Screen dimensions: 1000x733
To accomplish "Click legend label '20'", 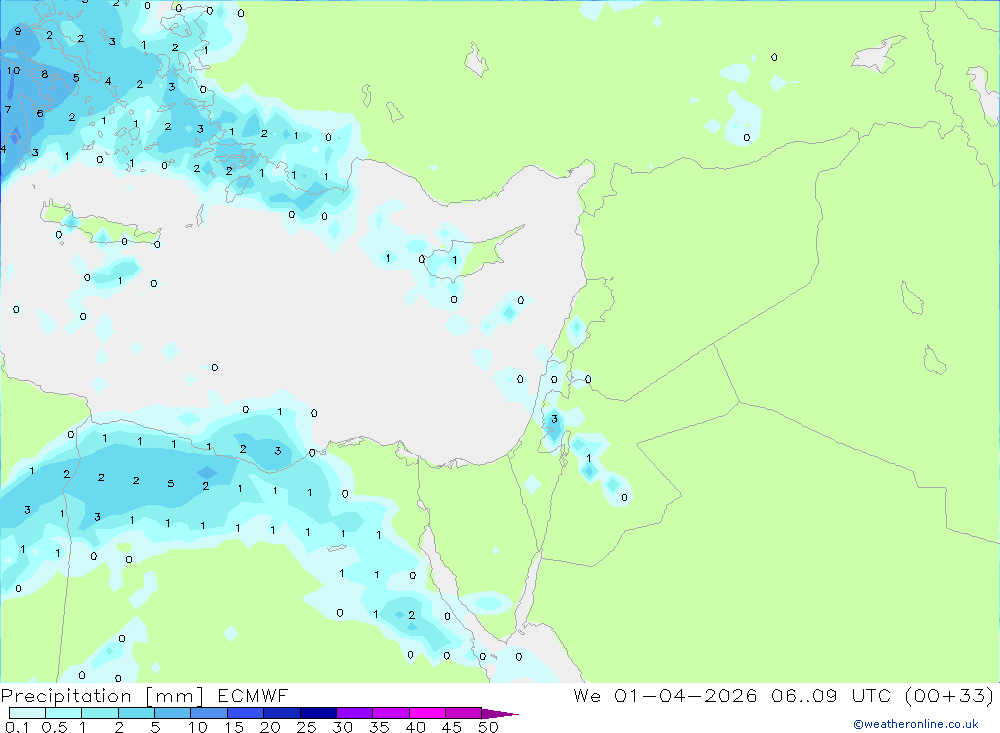I will click(x=270, y=727).
